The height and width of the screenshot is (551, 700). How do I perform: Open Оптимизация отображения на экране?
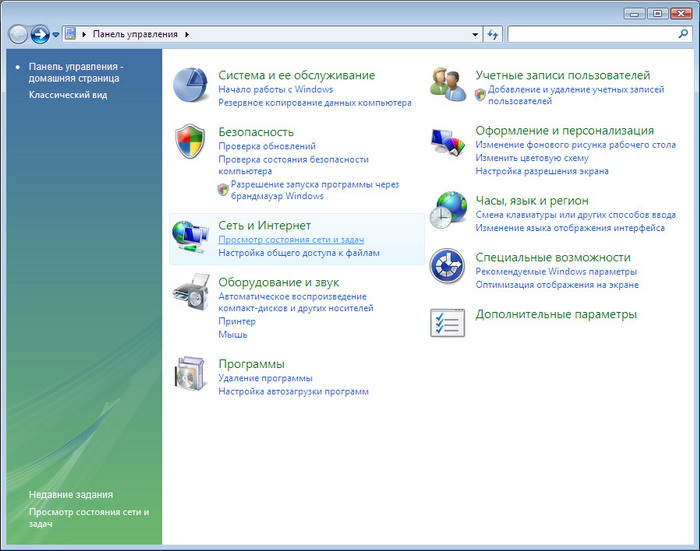[557, 285]
